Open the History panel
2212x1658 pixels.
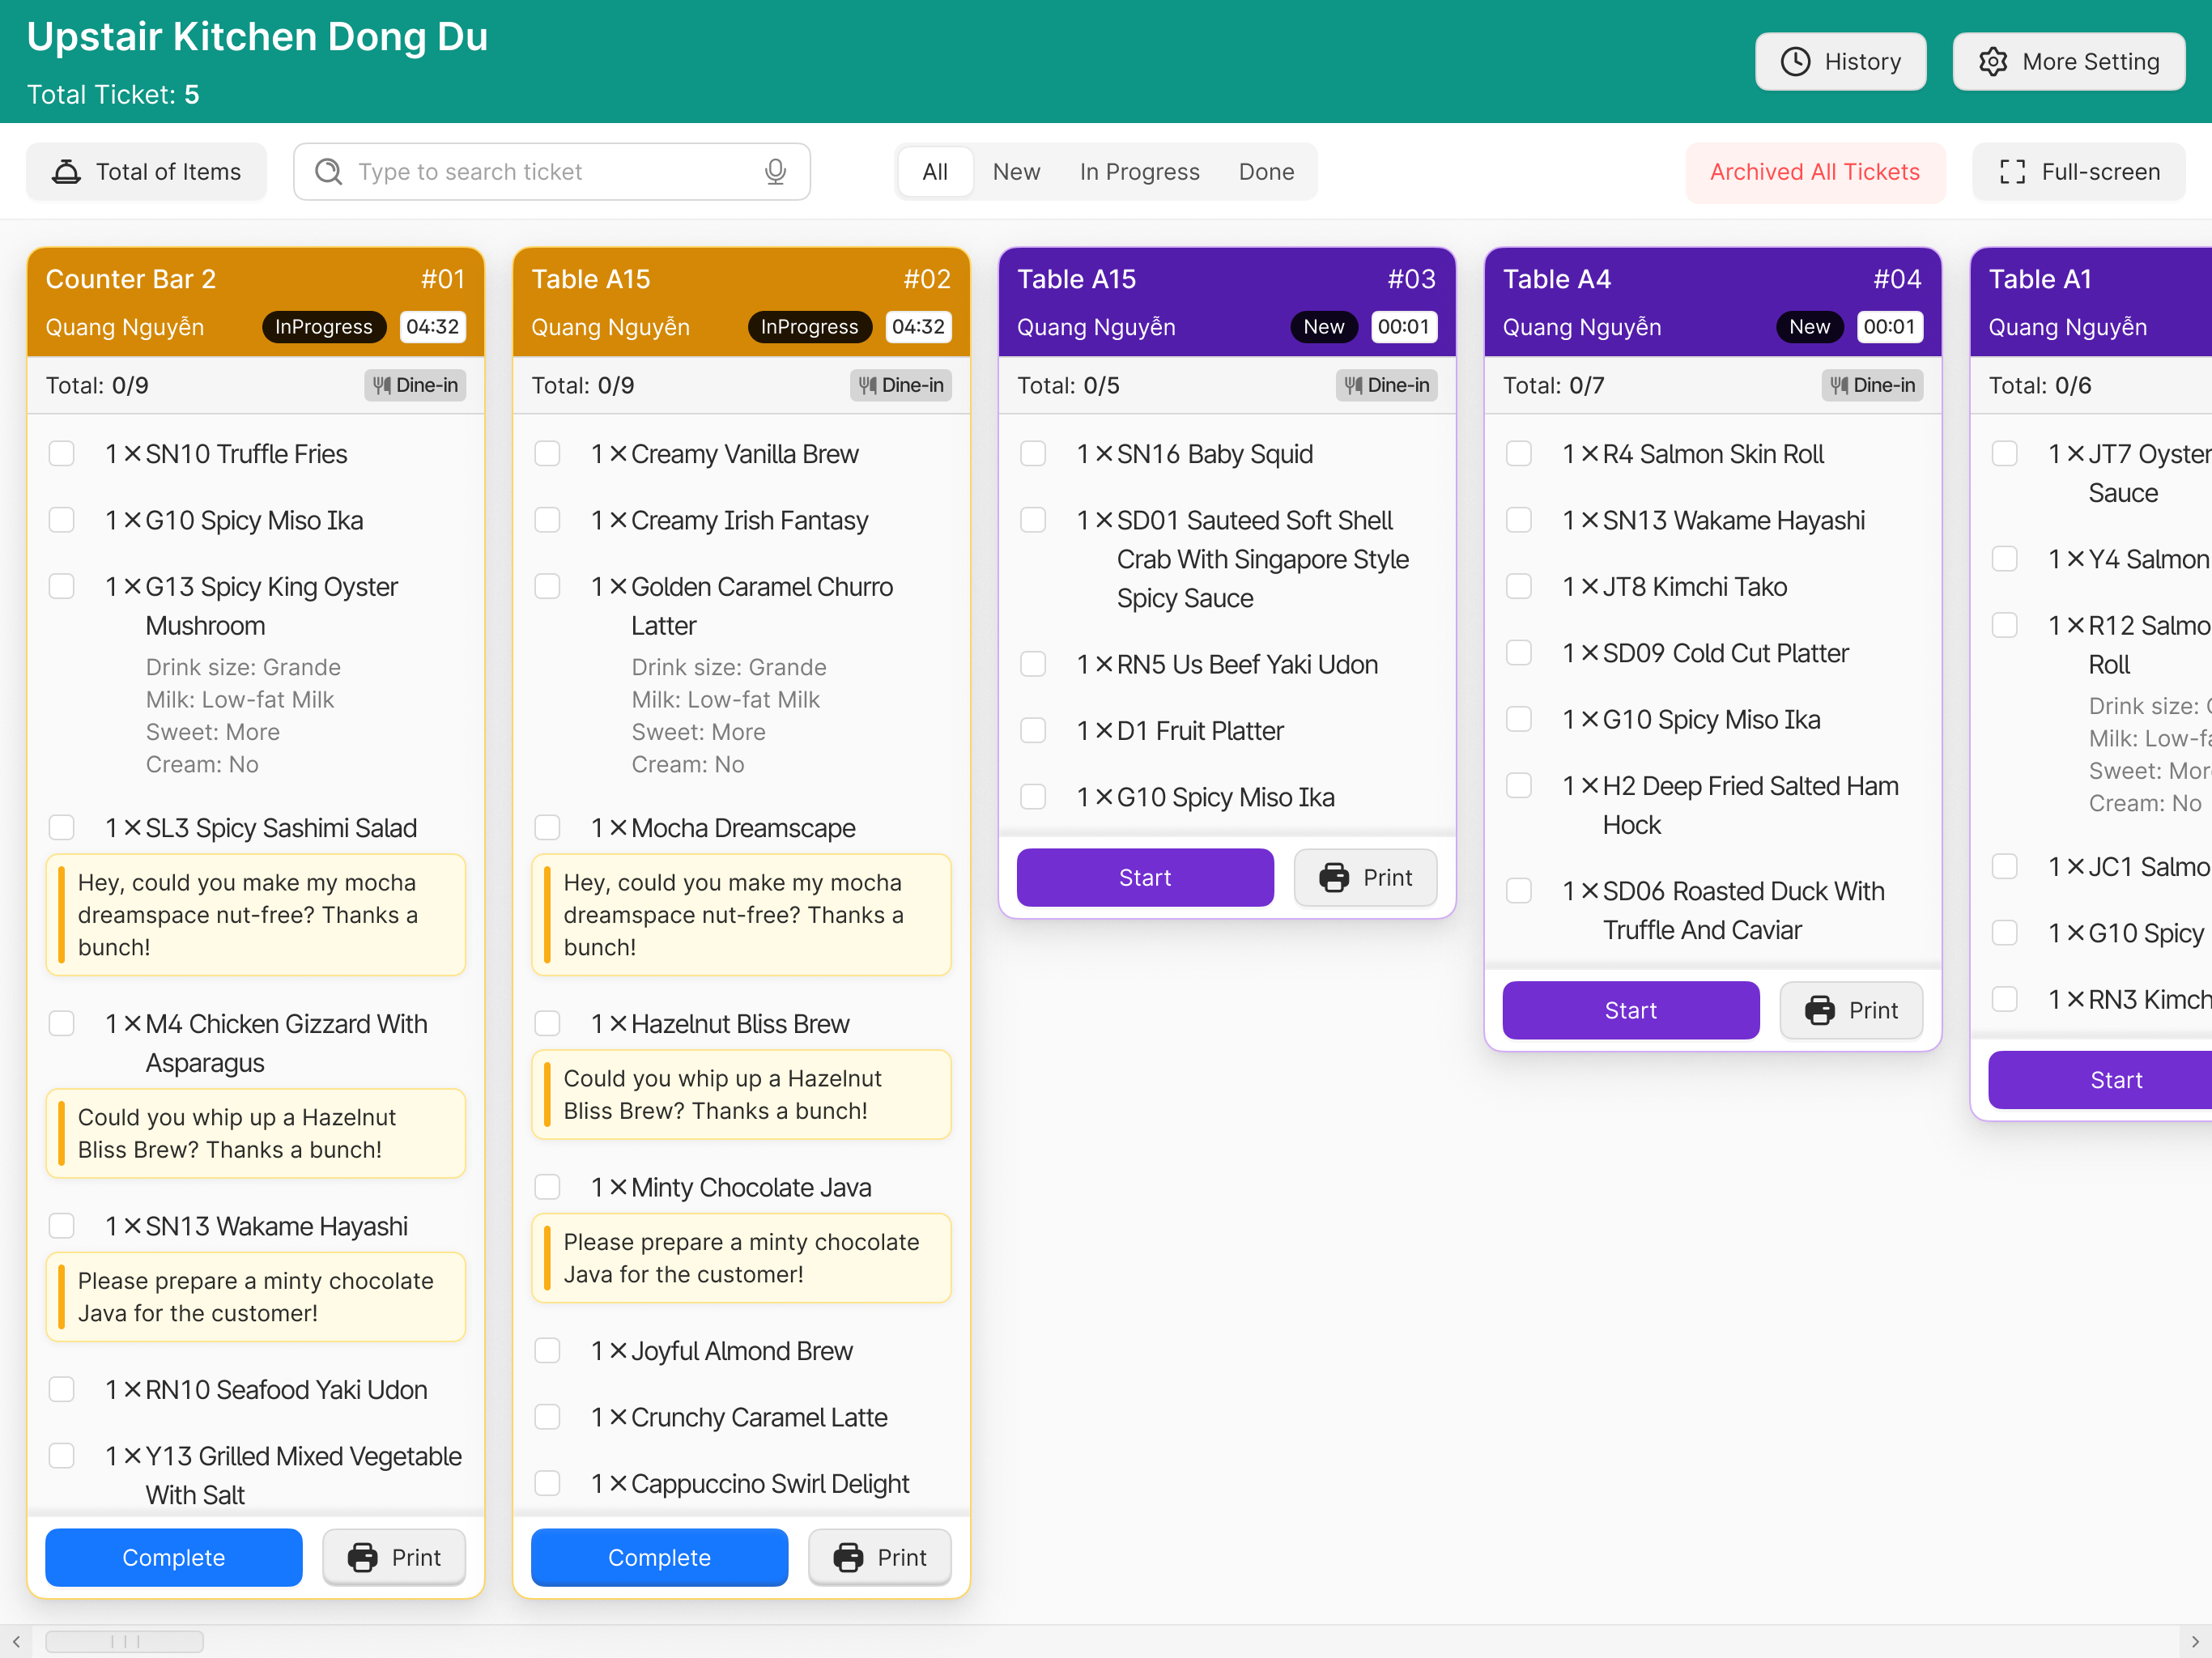click(x=1841, y=62)
